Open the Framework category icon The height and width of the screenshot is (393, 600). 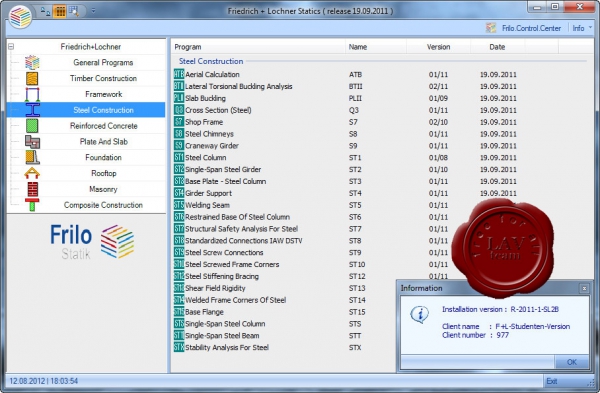coord(32,94)
